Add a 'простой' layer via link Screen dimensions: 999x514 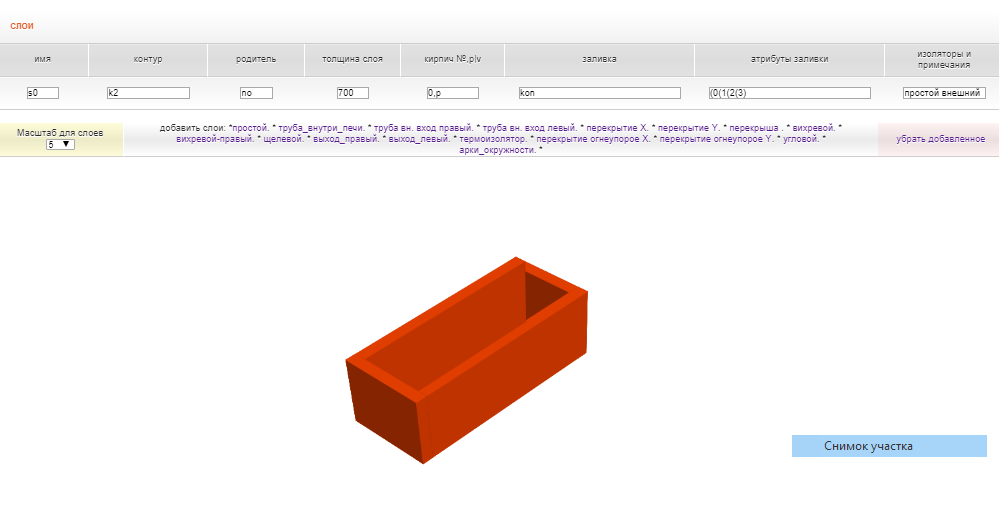(x=250, y=128)
